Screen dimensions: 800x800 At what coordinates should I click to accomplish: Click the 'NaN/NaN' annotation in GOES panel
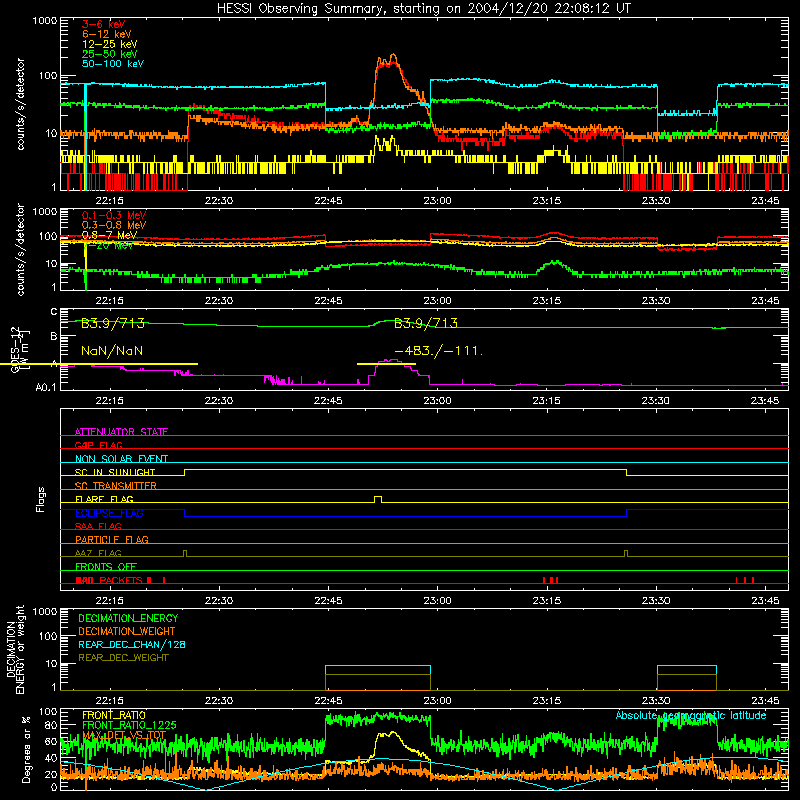[x=112, y=351]
